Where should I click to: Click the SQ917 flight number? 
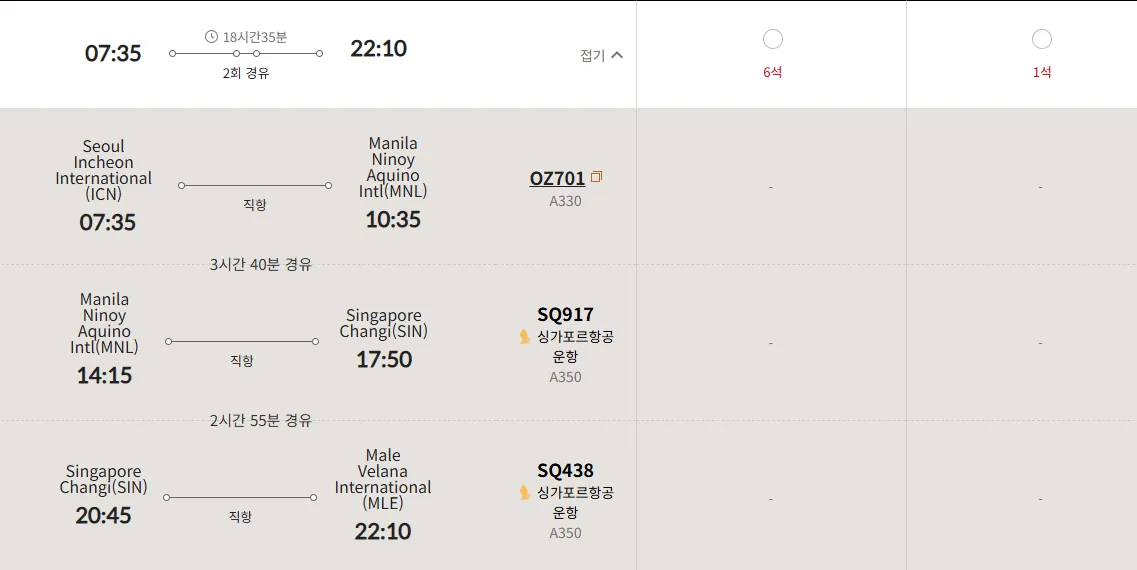[x=565, y=315]
